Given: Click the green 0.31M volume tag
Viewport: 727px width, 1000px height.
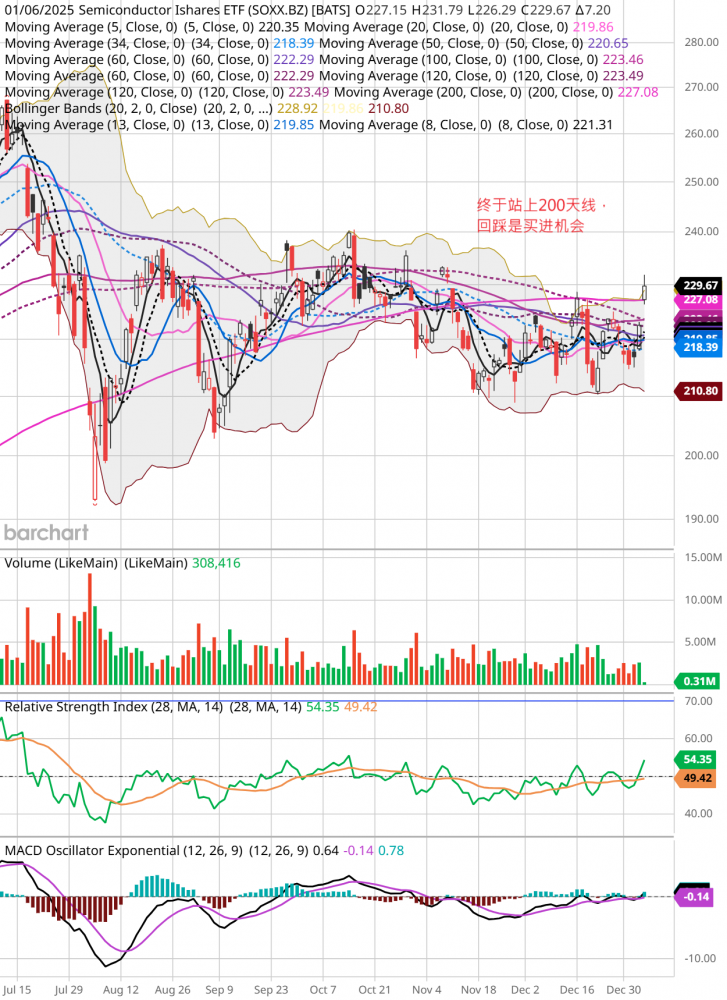Looking at the screenshot, I should (x=700, y=681).
